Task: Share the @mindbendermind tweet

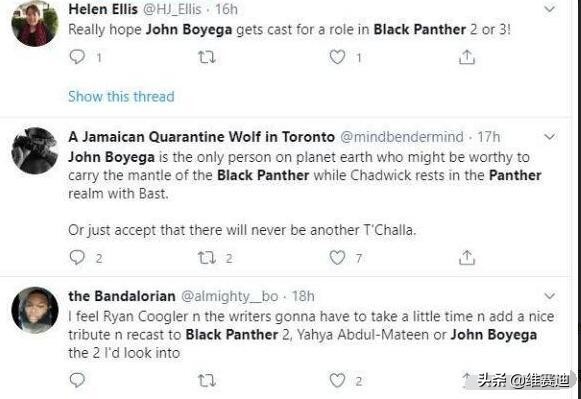Action: click(x=467, y=258)
